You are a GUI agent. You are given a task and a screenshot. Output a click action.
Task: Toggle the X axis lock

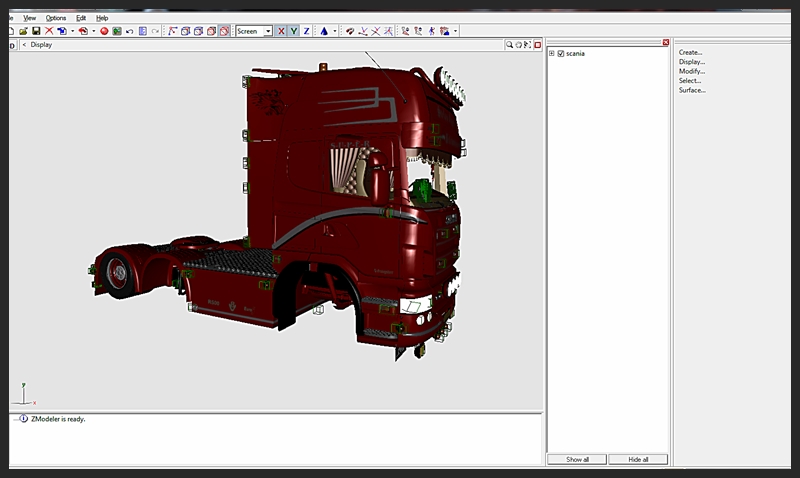[x=281, y=31]
